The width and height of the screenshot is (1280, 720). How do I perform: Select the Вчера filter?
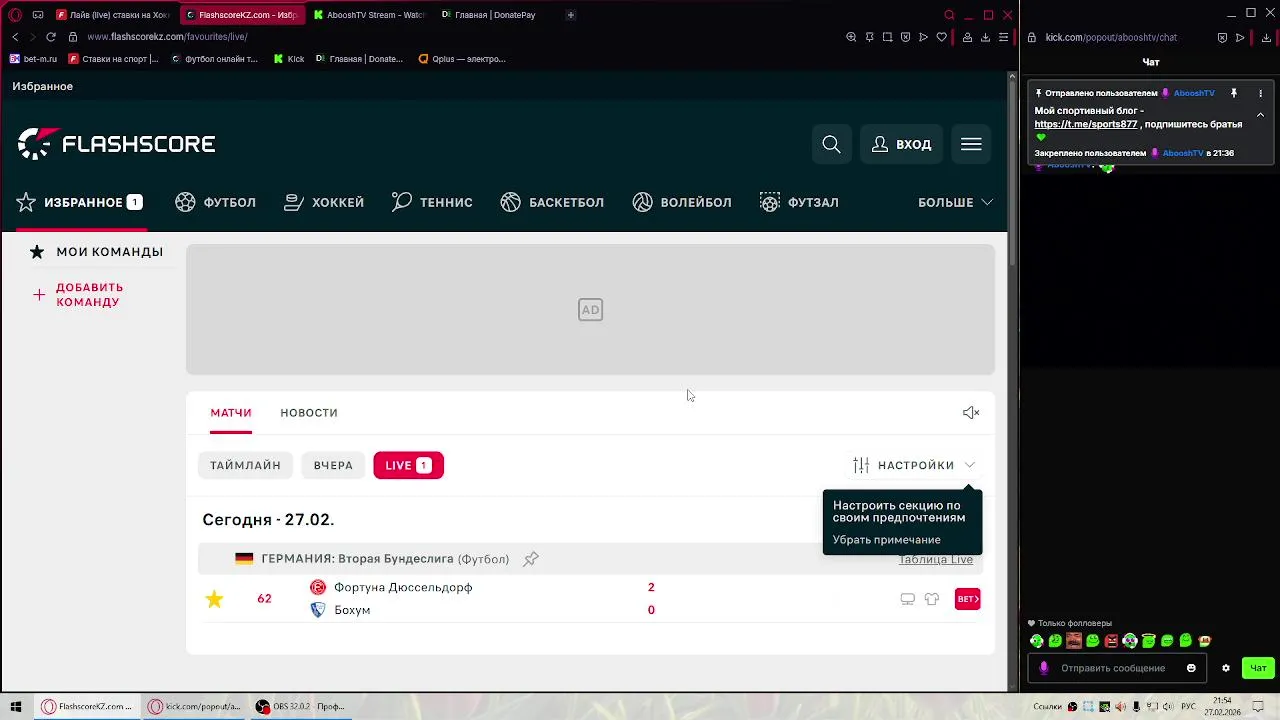pos(333,465)
